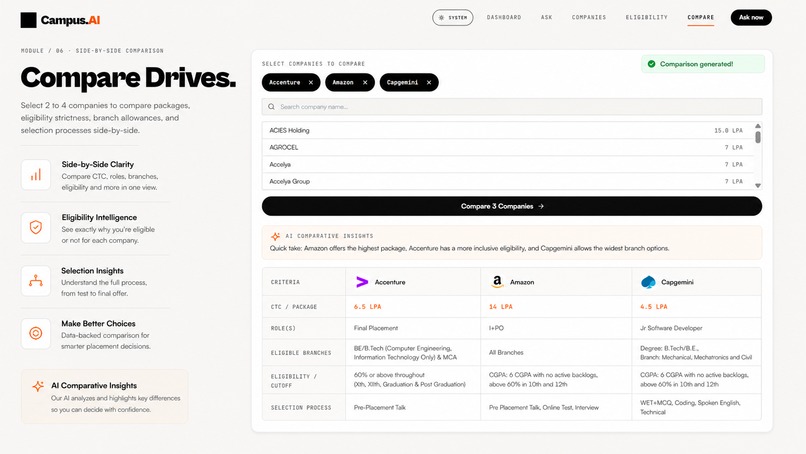Select the Accelya Group company row
806x454 pixels.
508,181
